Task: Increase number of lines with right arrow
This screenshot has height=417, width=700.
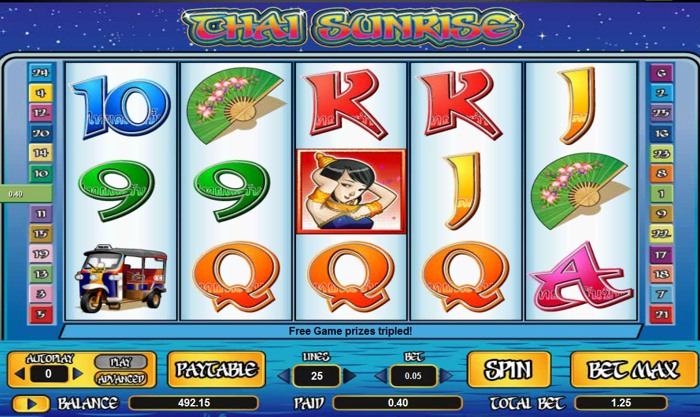Action: [x=349, y=376]
